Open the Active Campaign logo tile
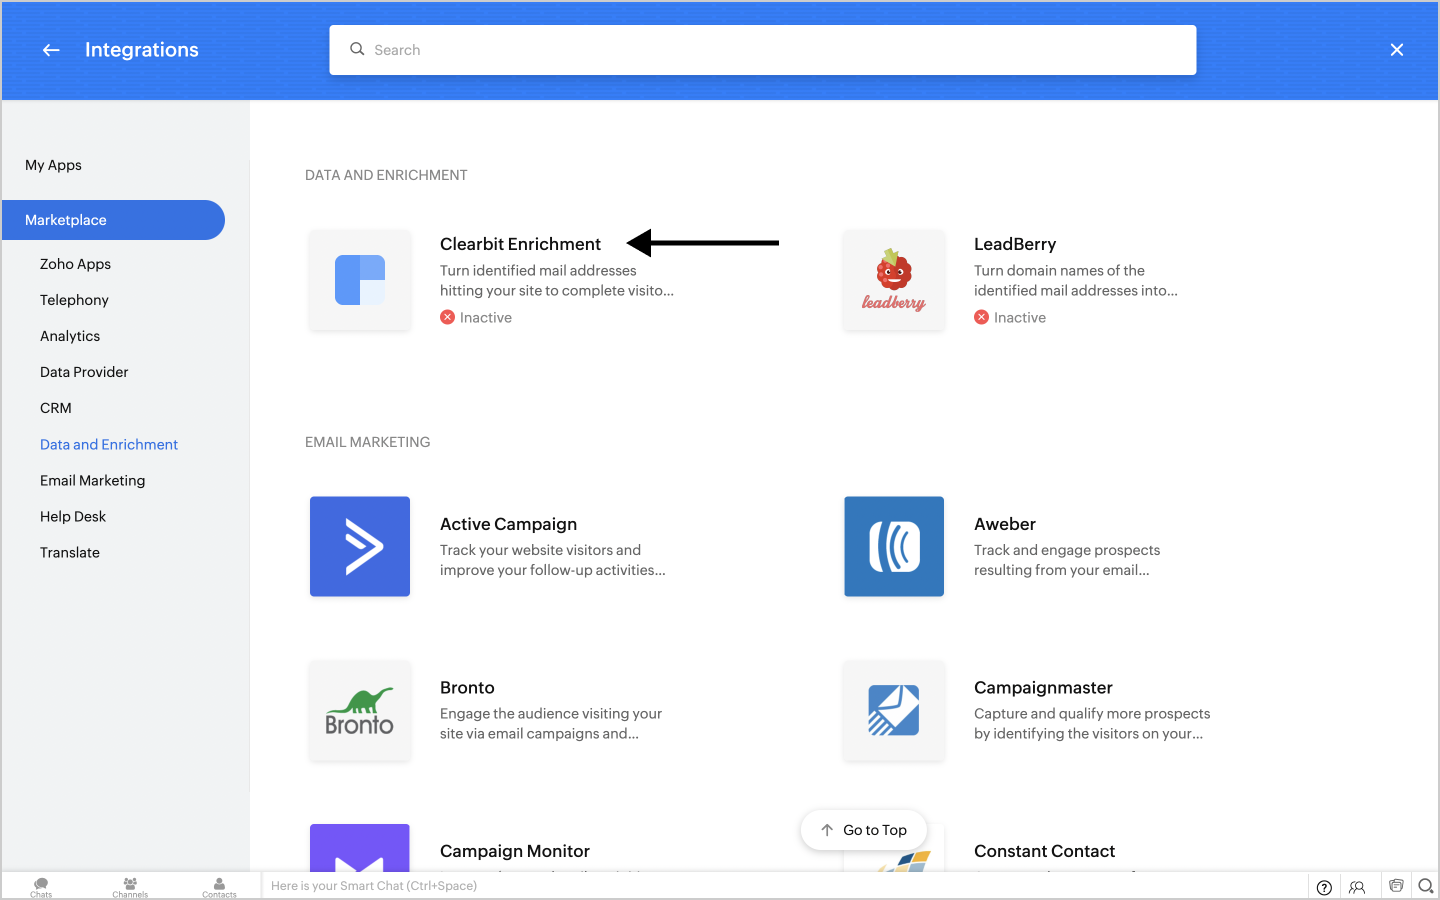Image resolution: width=1440 pixels, height=900 pixels. tap(360, 547)
